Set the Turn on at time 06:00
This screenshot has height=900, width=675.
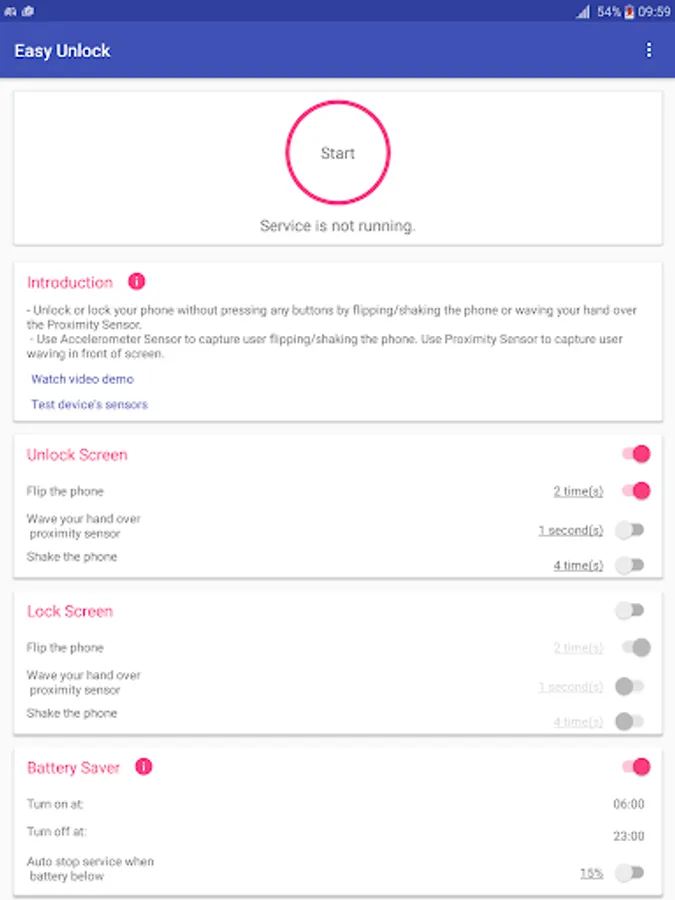[628, 804]
